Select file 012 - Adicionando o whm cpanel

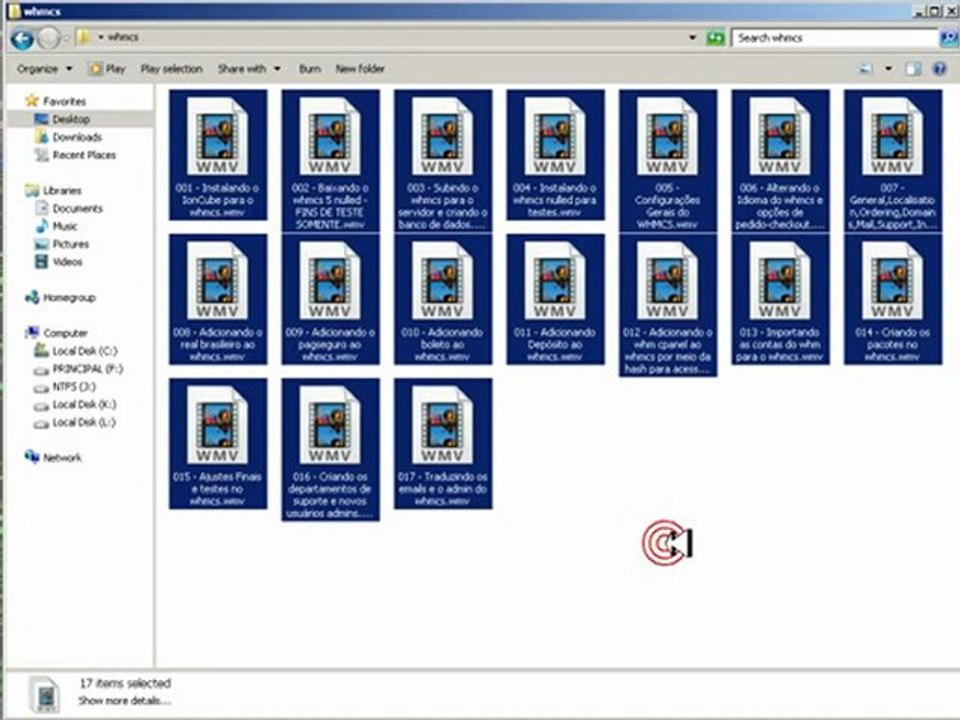coord(668,306)
